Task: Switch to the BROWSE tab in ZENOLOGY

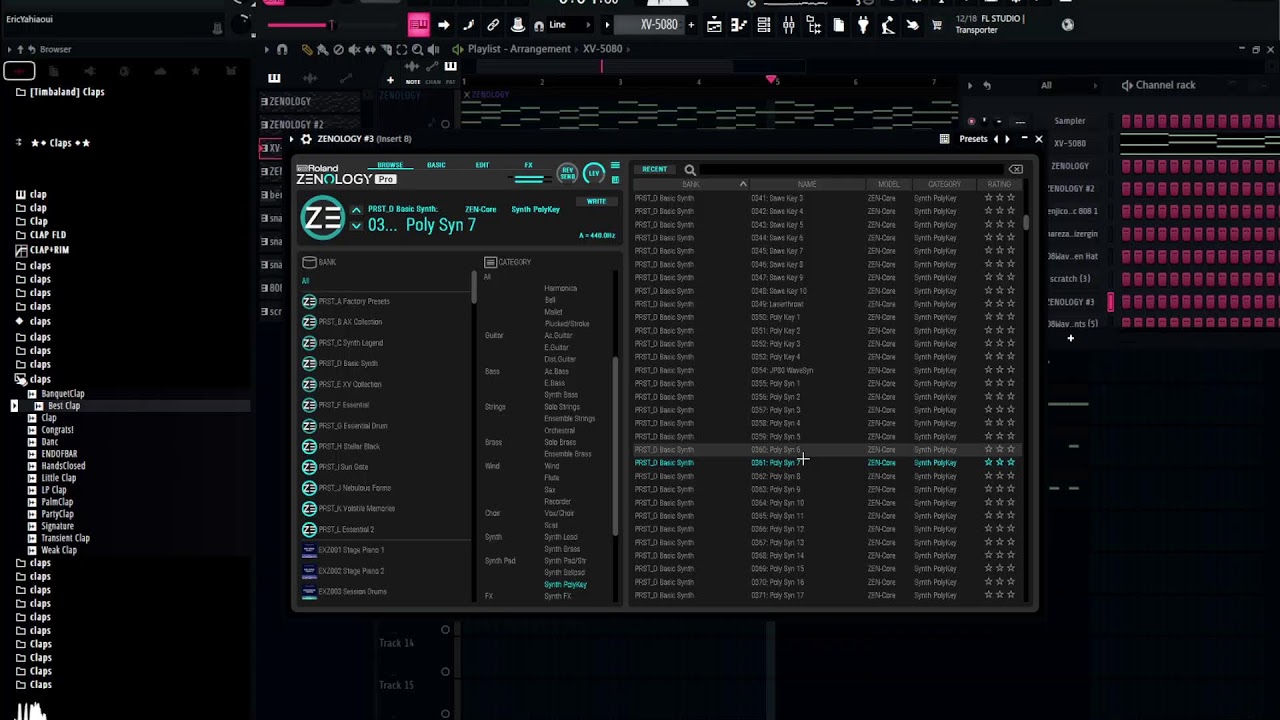Action: point(390,165)
